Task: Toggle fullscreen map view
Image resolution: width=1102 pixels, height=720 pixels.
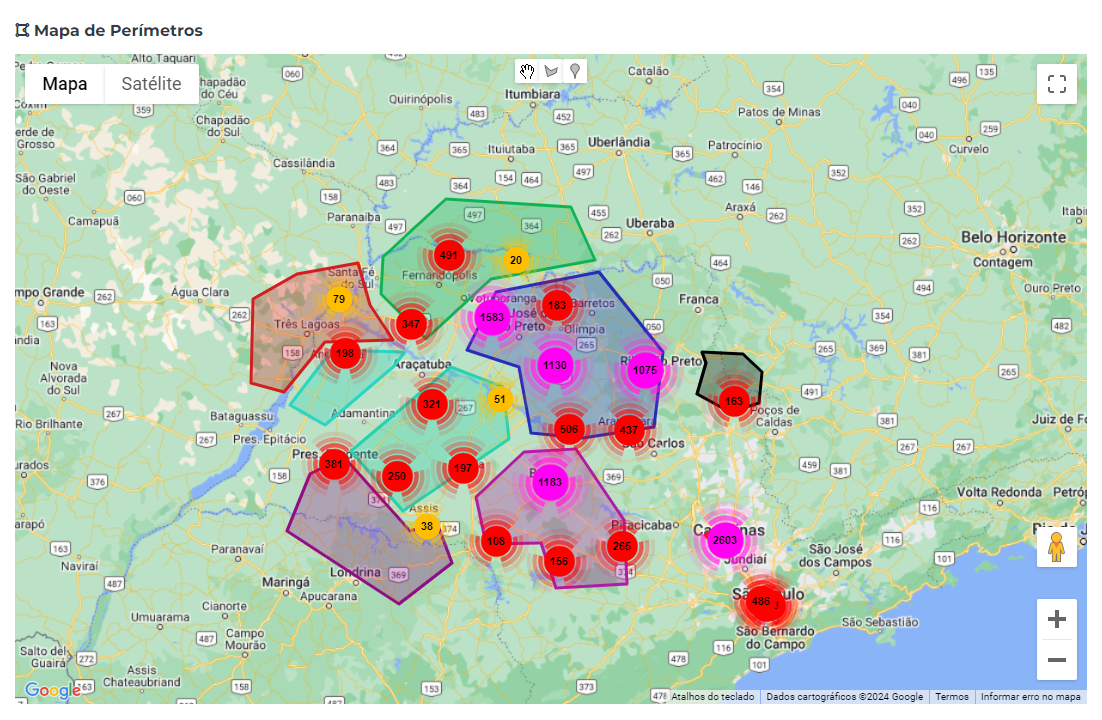Action: pyautogui.click(x=1057, y=84)
